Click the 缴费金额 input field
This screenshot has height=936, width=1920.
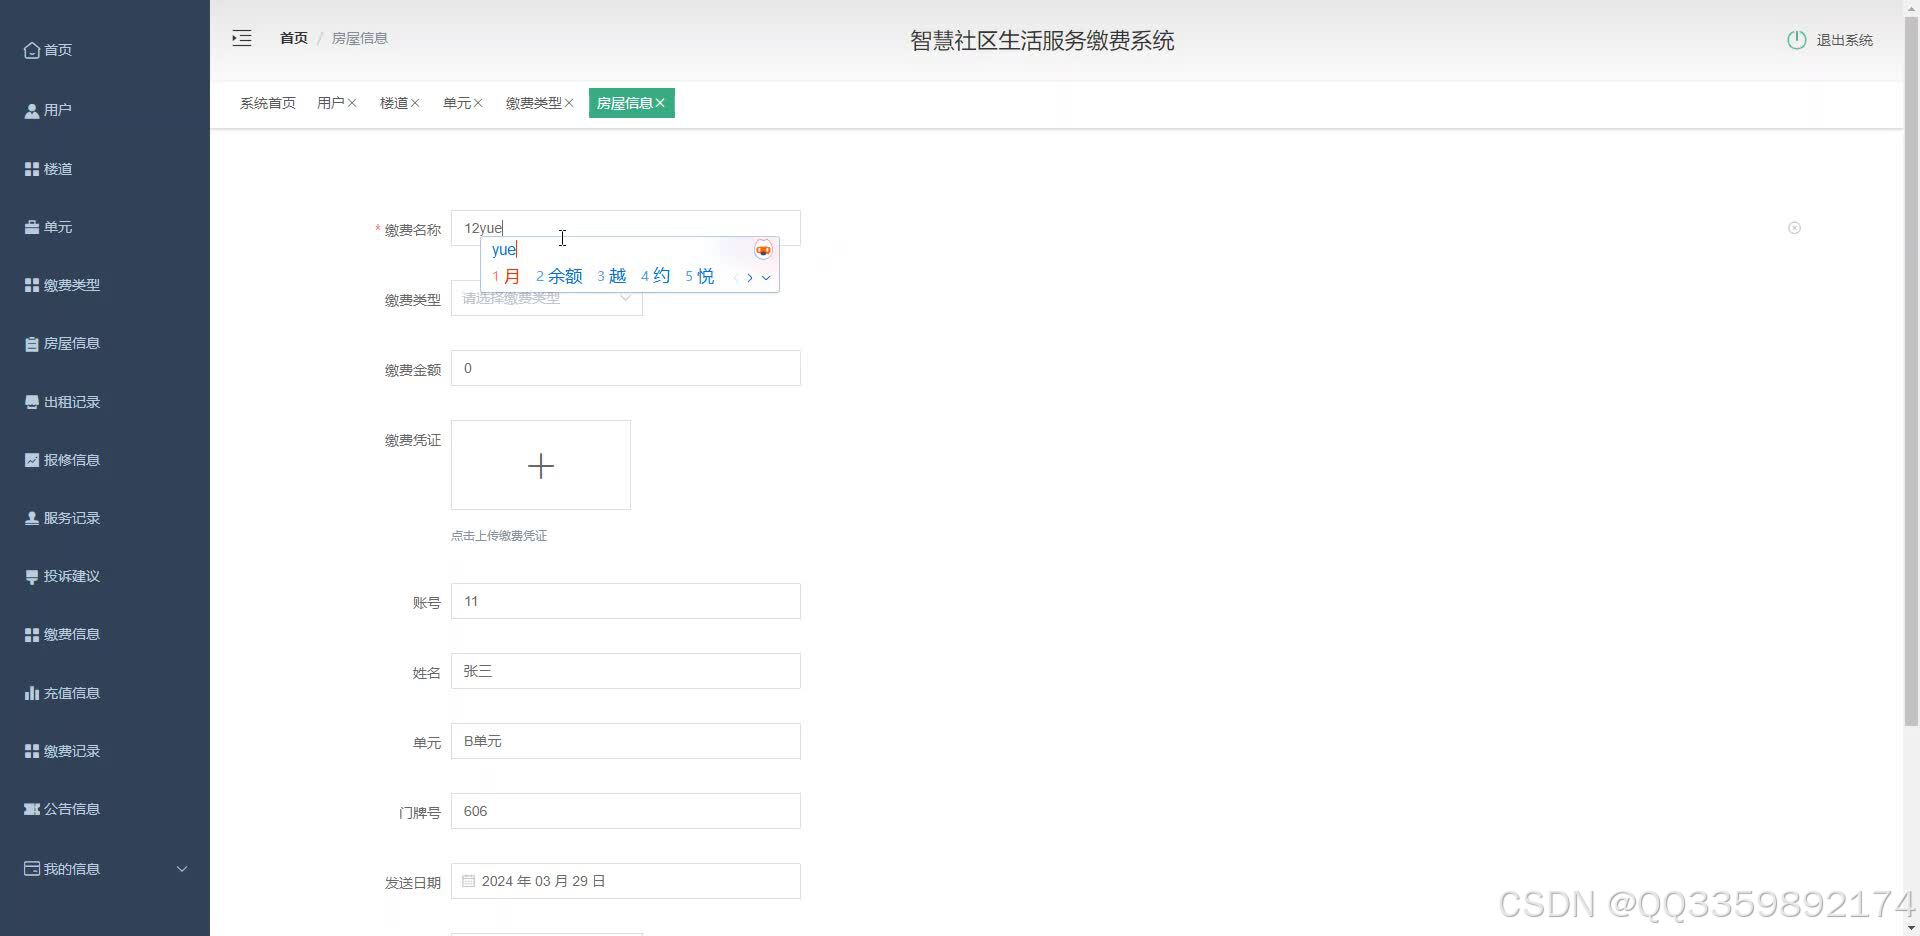(x=626, y=368)
